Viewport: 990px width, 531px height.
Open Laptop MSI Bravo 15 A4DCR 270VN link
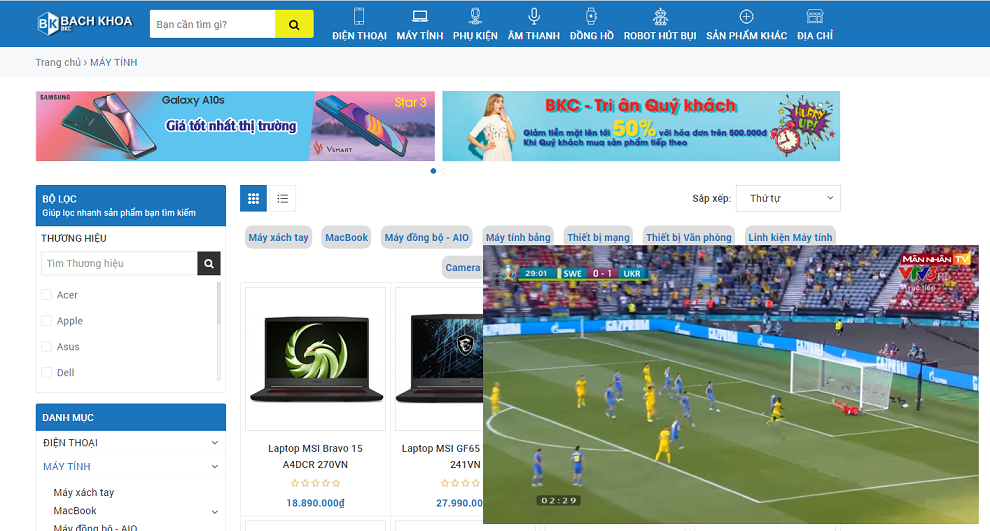pos(315,456)
